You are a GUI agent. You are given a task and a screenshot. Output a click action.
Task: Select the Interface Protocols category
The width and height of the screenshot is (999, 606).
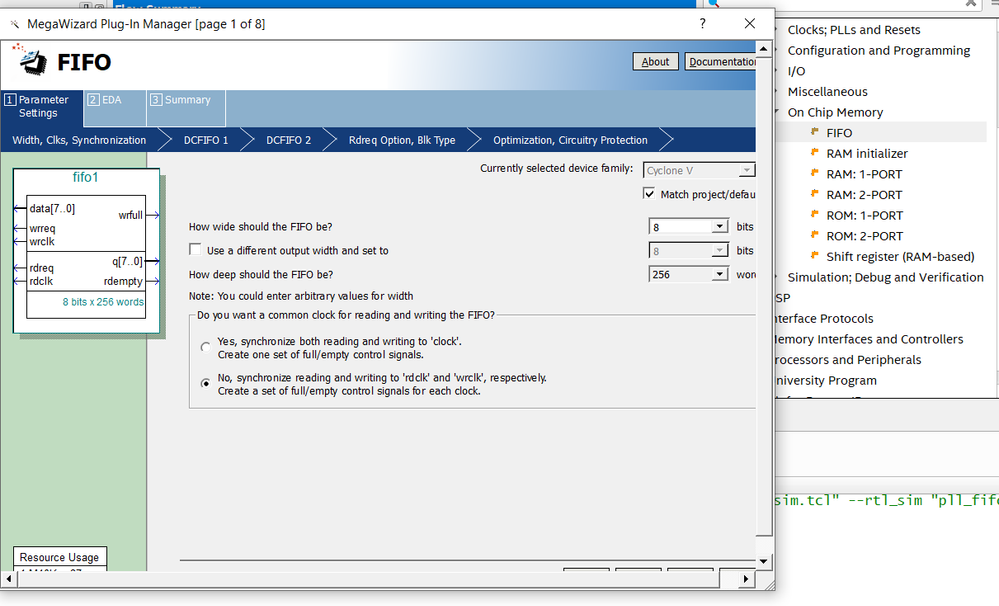[x=824, y=319]
